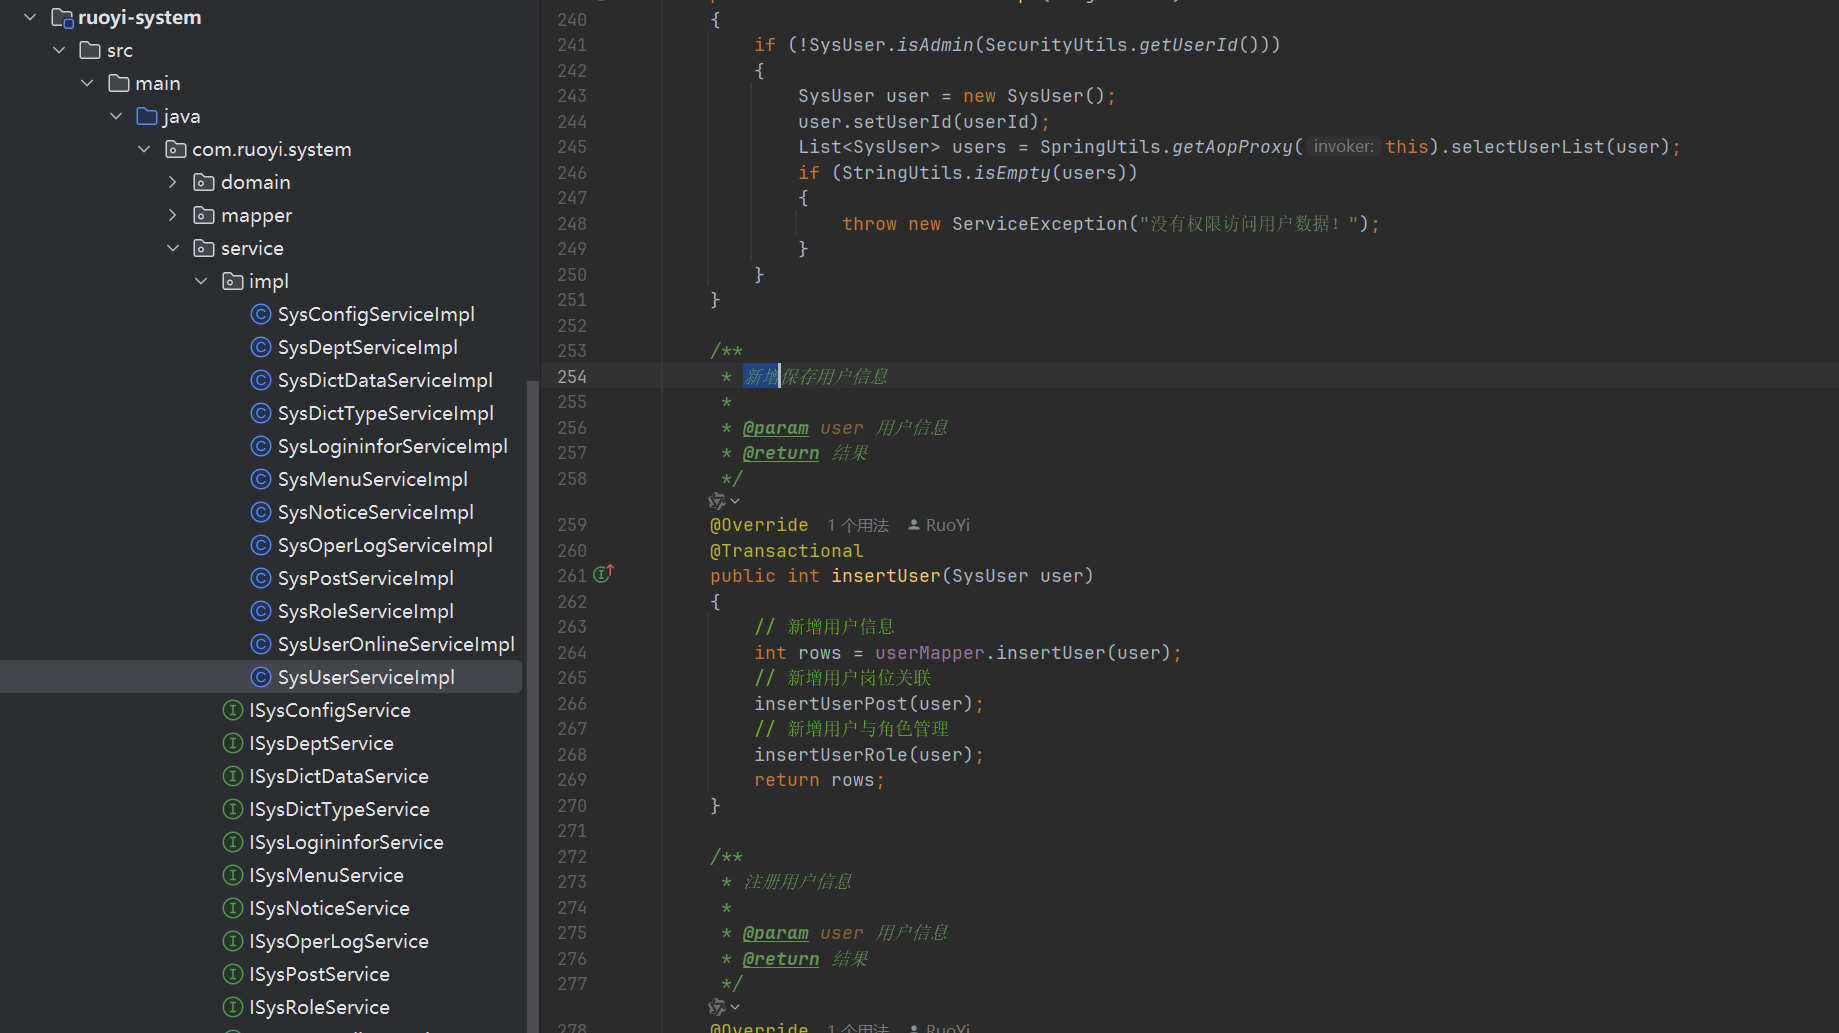Click the insertUser method name on line 261
The height and width of the screenshot is (1033, 1839).
886,576
